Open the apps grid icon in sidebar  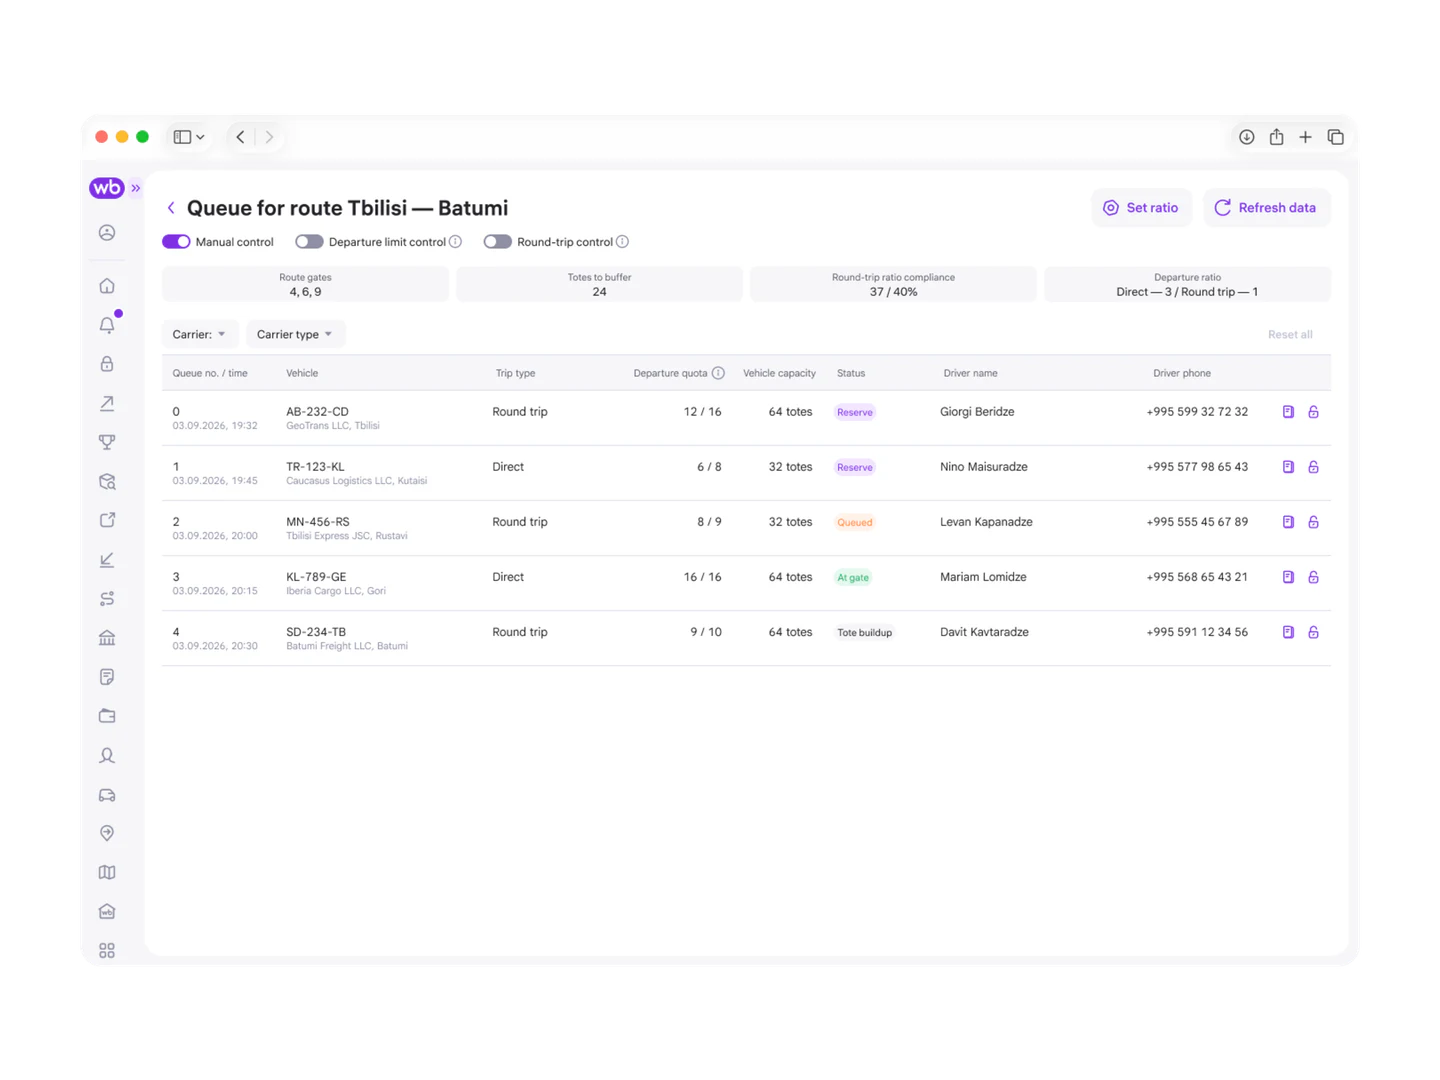(107, 951)
